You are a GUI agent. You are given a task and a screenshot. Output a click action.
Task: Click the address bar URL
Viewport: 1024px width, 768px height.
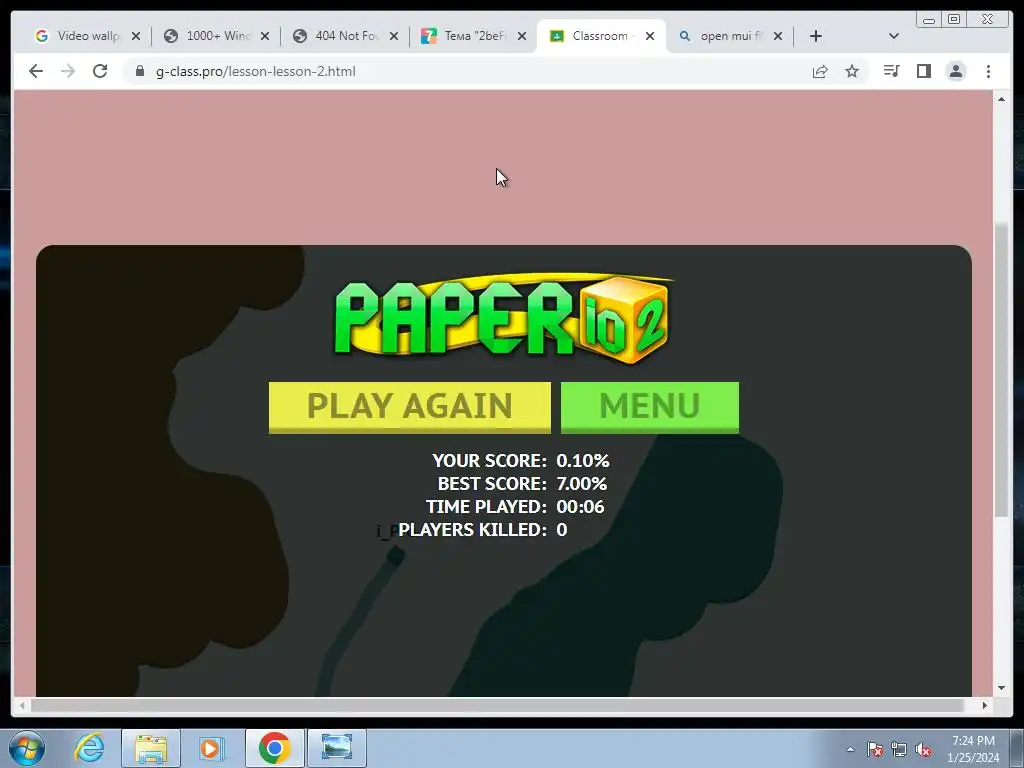tap(255, 71)
